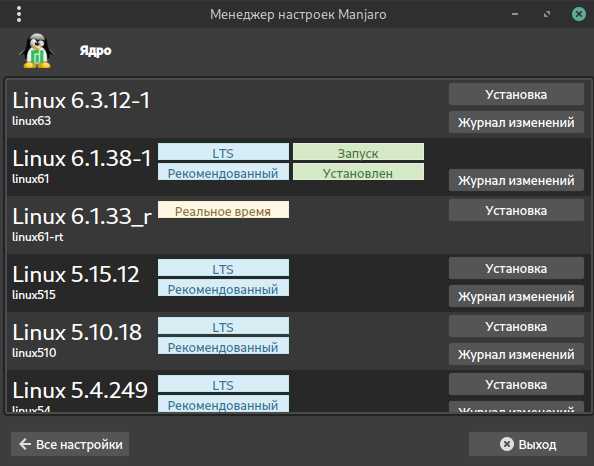Click the Выход exit button
This screenshot has height=466, width=594.
pyautogui.click(x=528, y=444)
